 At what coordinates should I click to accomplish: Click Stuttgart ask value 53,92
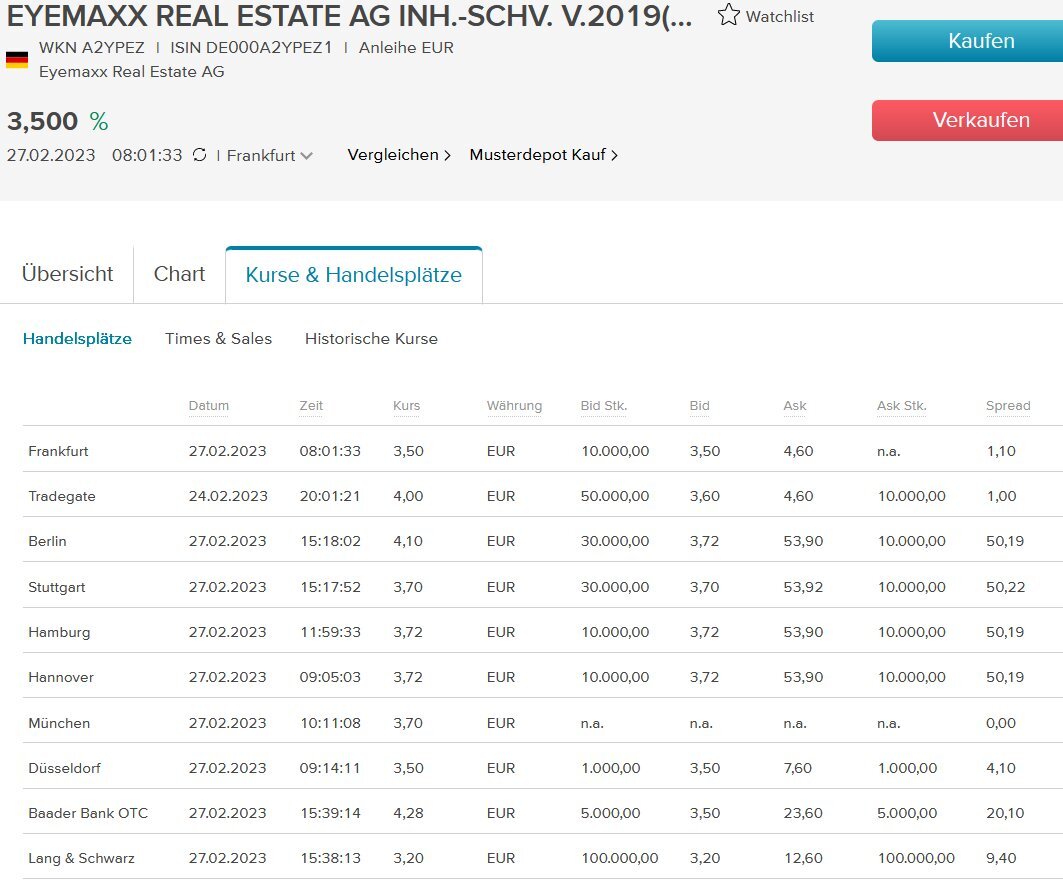803,587
